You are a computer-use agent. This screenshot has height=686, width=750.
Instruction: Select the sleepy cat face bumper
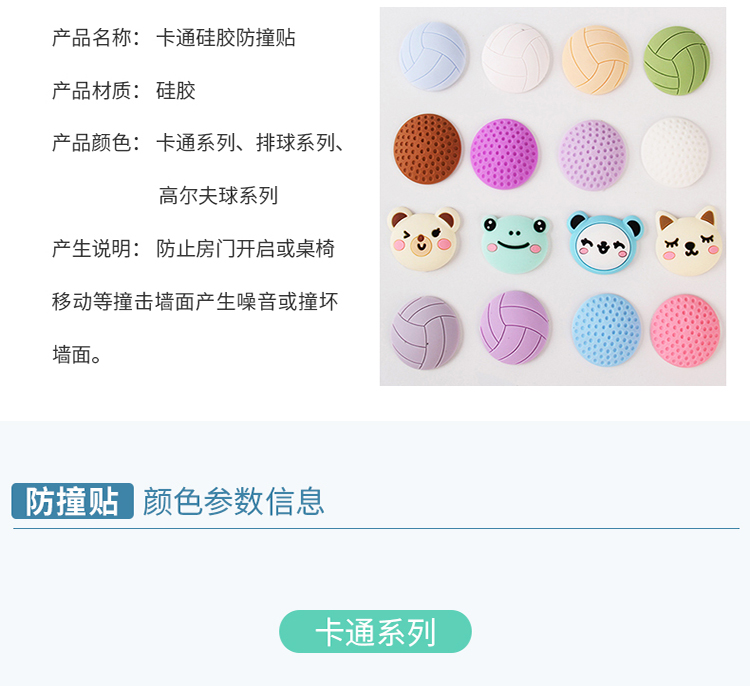[688, 241]
